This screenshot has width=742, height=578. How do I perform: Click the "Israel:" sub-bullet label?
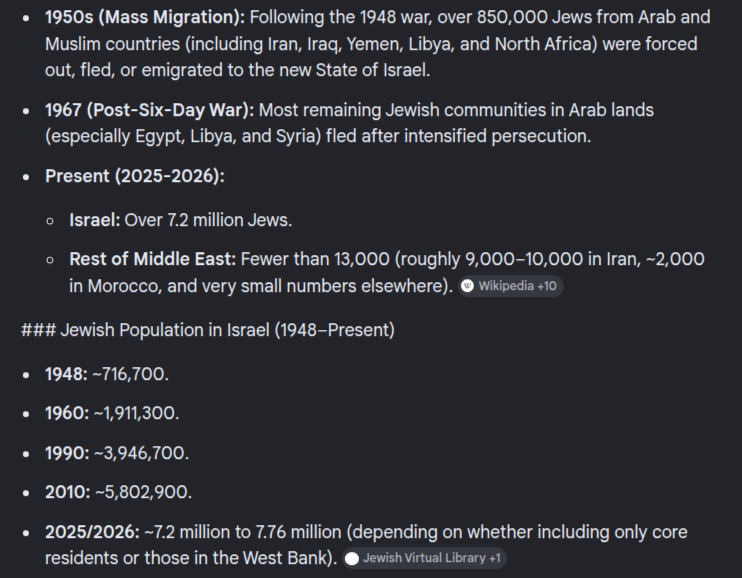coord(95,220)
